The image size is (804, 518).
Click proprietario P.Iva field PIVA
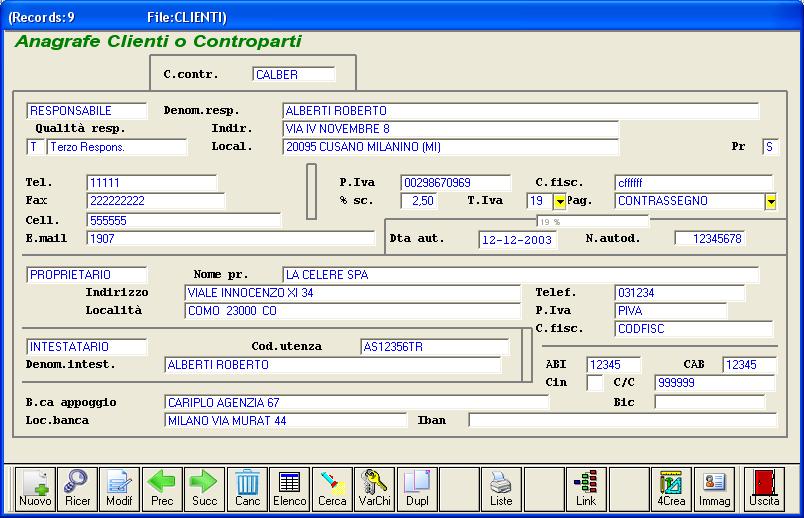click(670, 311)
